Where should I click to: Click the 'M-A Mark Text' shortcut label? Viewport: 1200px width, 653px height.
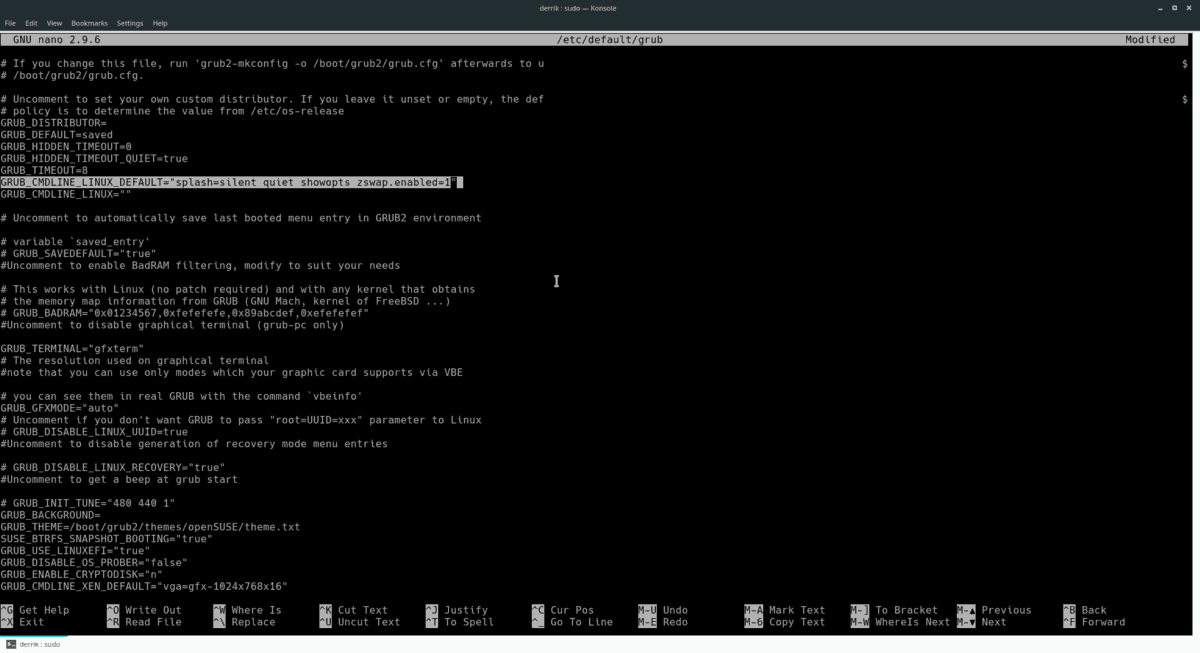[x=785, y=610]
